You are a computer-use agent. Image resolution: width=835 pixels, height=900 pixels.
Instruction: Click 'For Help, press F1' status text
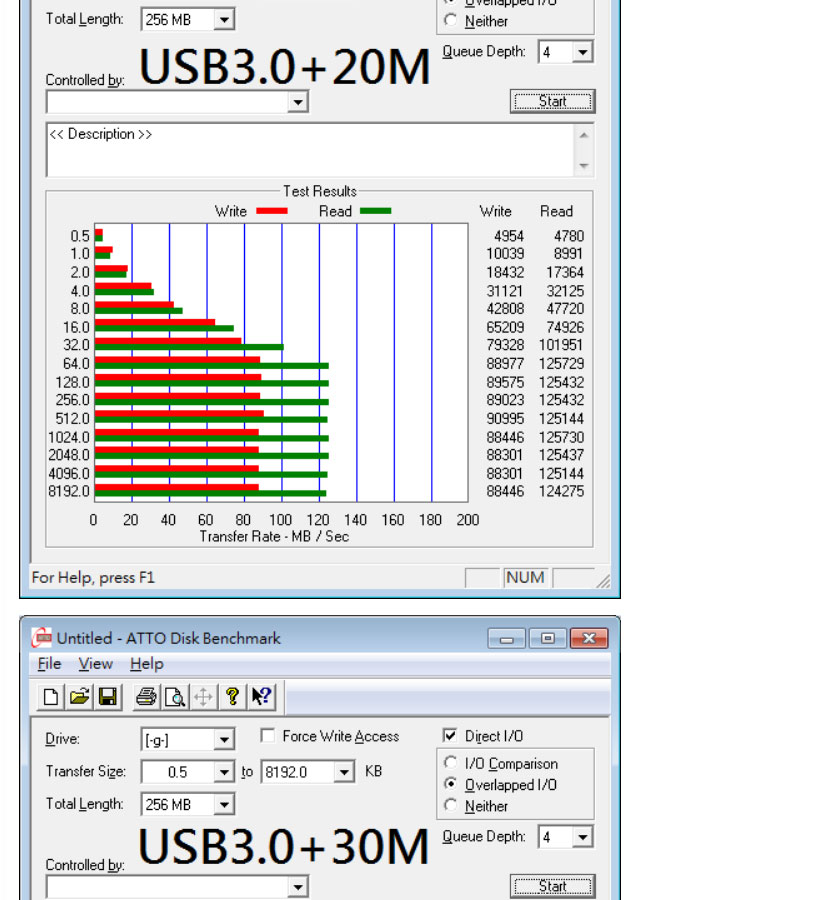point(93,577)
